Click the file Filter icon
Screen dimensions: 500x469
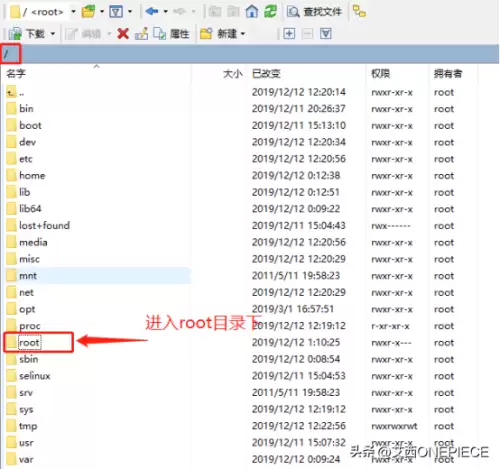point(116,12)
